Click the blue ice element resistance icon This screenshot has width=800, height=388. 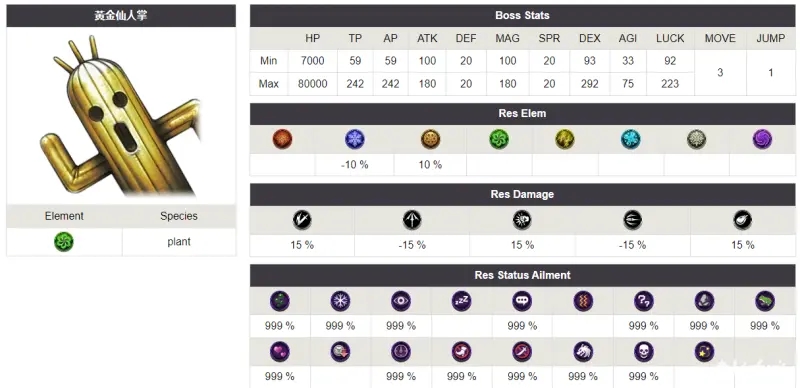coord(355,139)
